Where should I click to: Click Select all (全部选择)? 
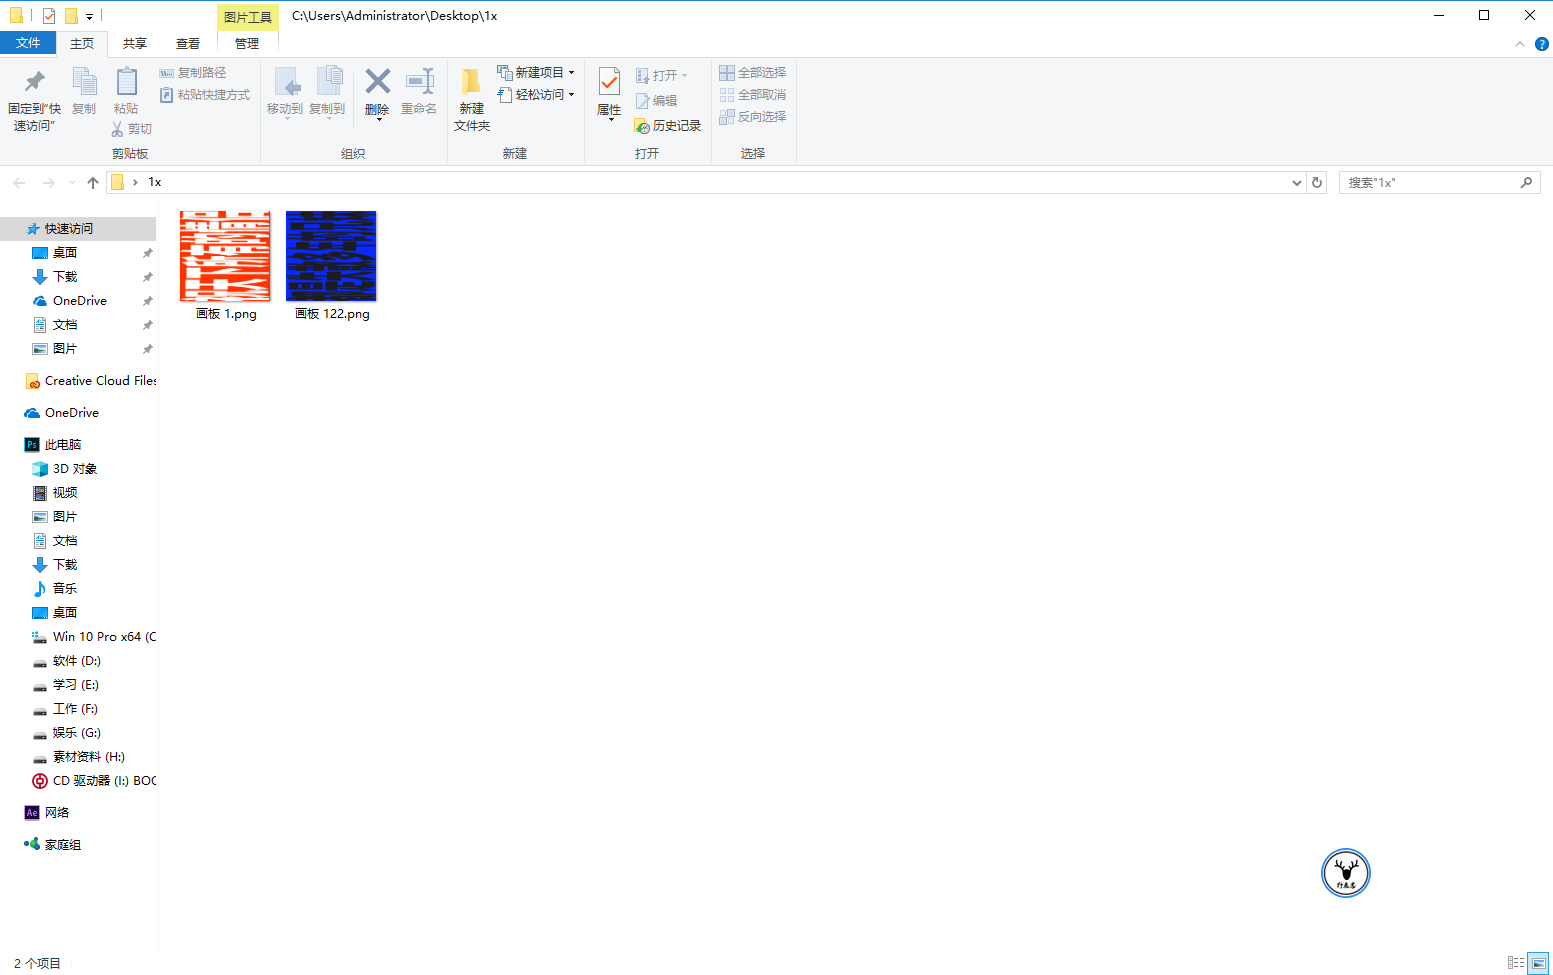tap(753, 73)
